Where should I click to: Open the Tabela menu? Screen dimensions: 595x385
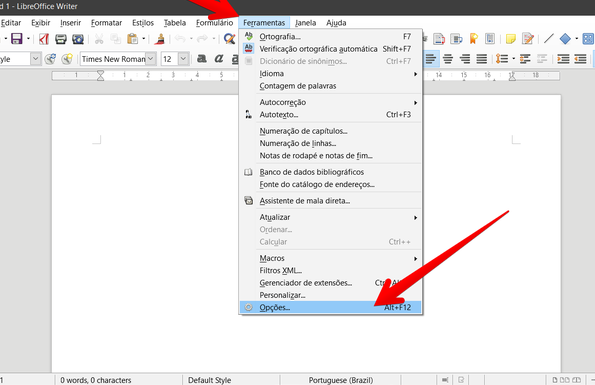tap(175, 23)
